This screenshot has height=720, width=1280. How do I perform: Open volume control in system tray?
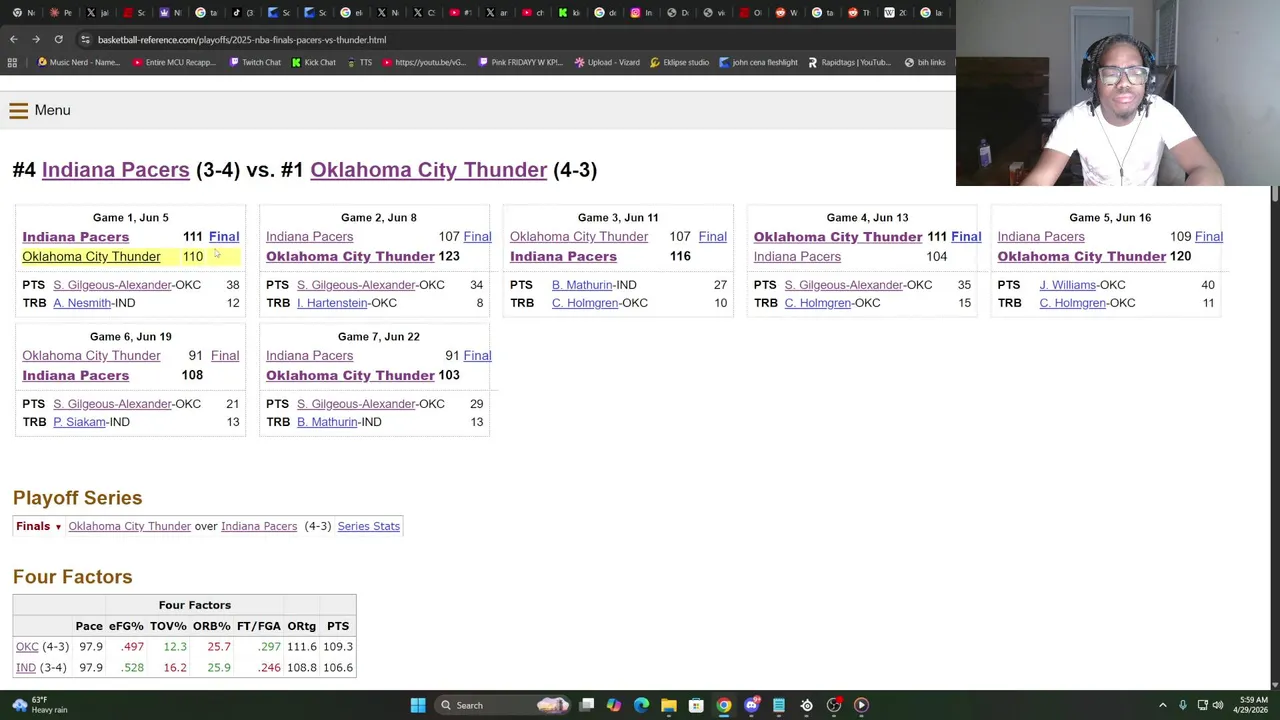[x=1219, y=705]
